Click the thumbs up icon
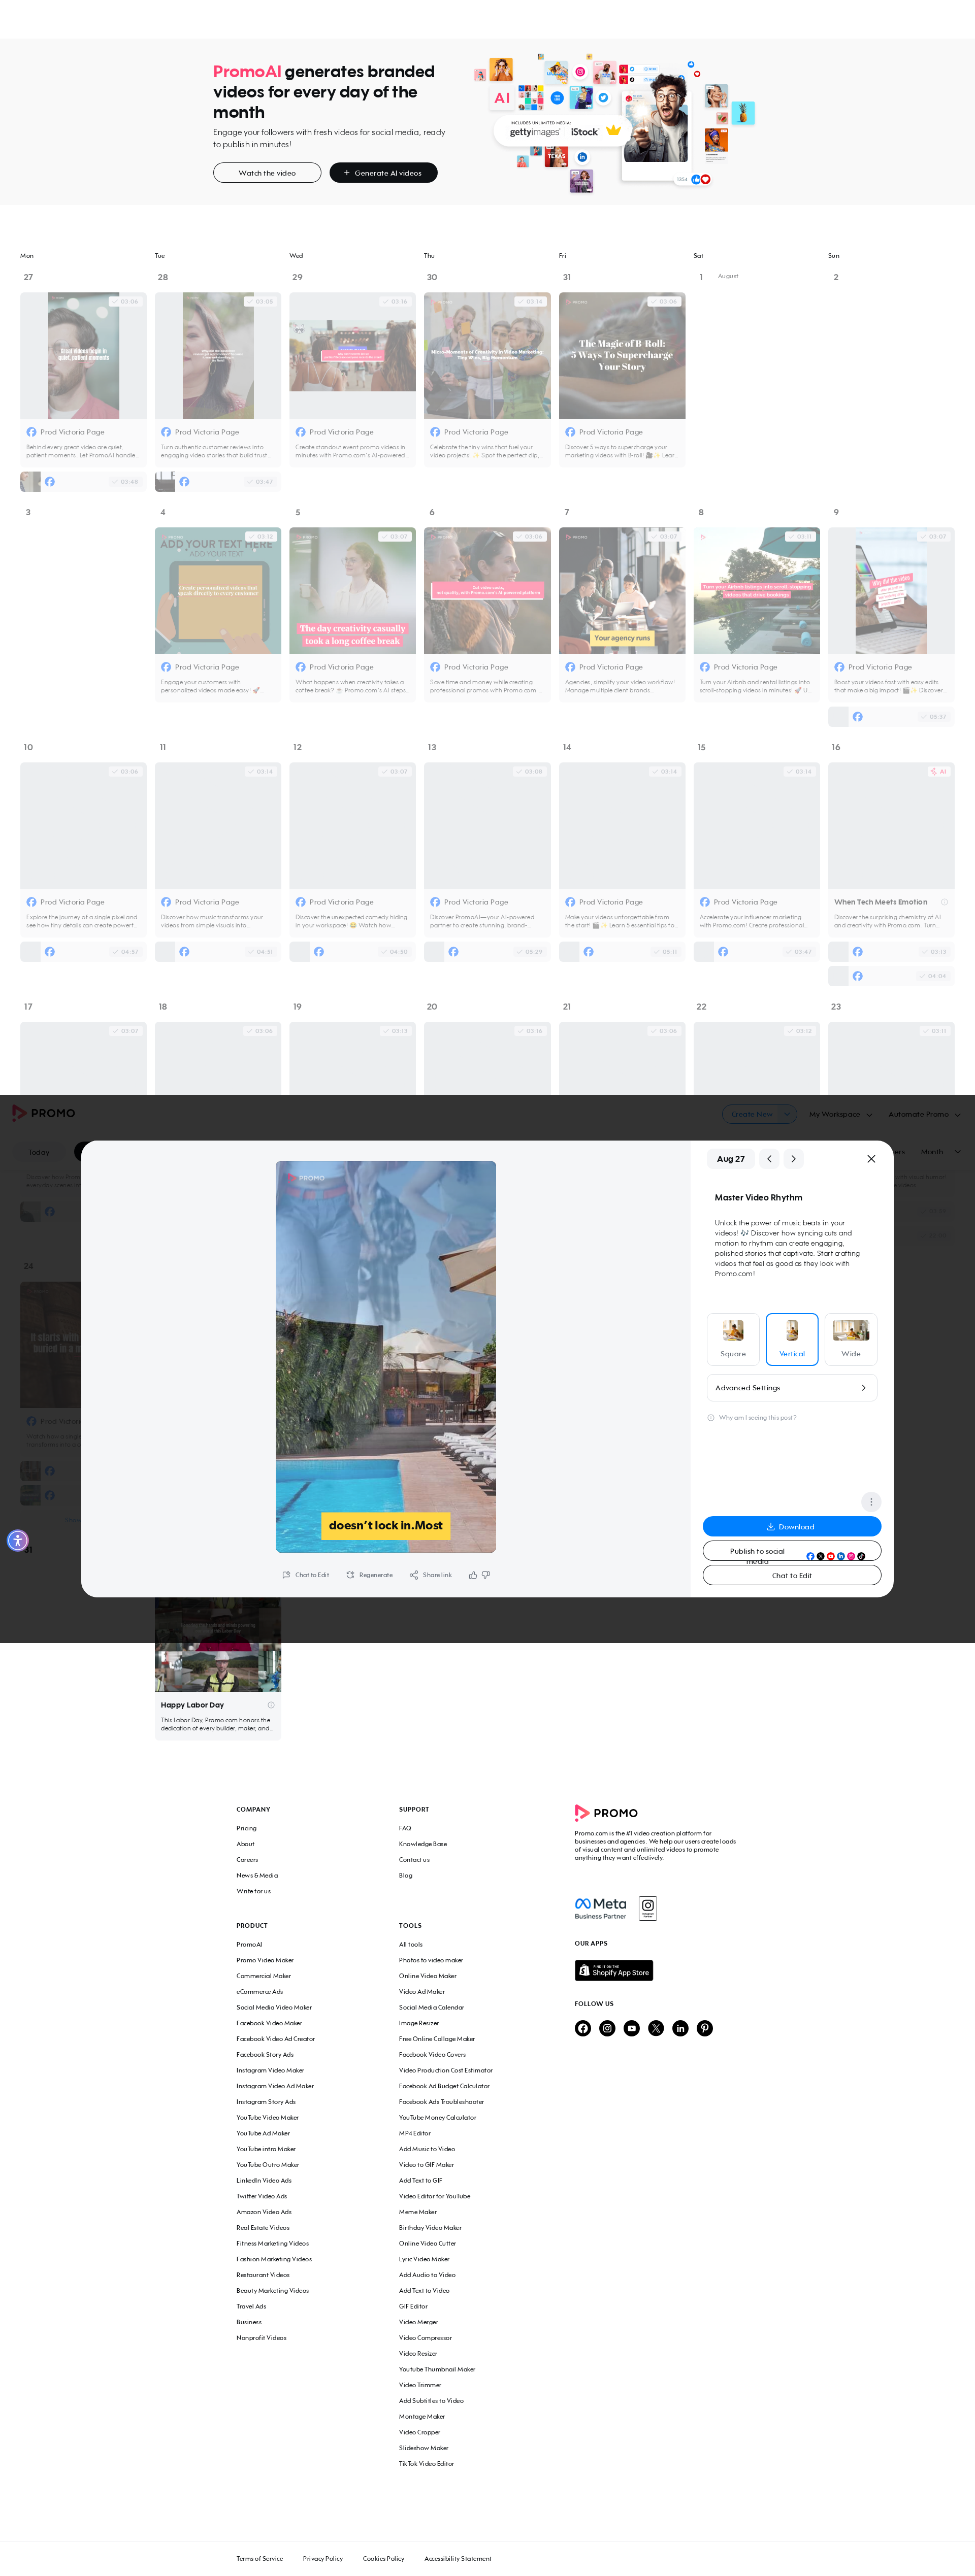This screenshot has width=975, height=2576. tap(473, 1574)
